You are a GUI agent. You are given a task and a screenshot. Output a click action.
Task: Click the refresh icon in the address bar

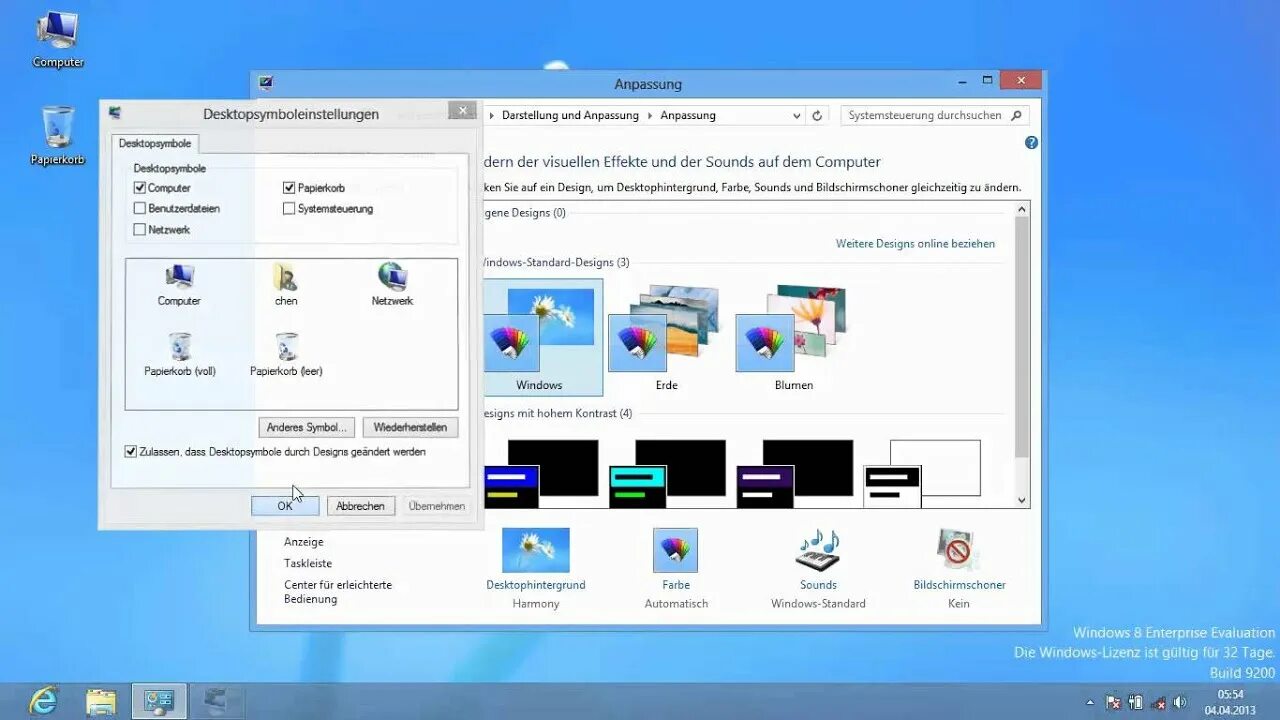tap(817, 116)
